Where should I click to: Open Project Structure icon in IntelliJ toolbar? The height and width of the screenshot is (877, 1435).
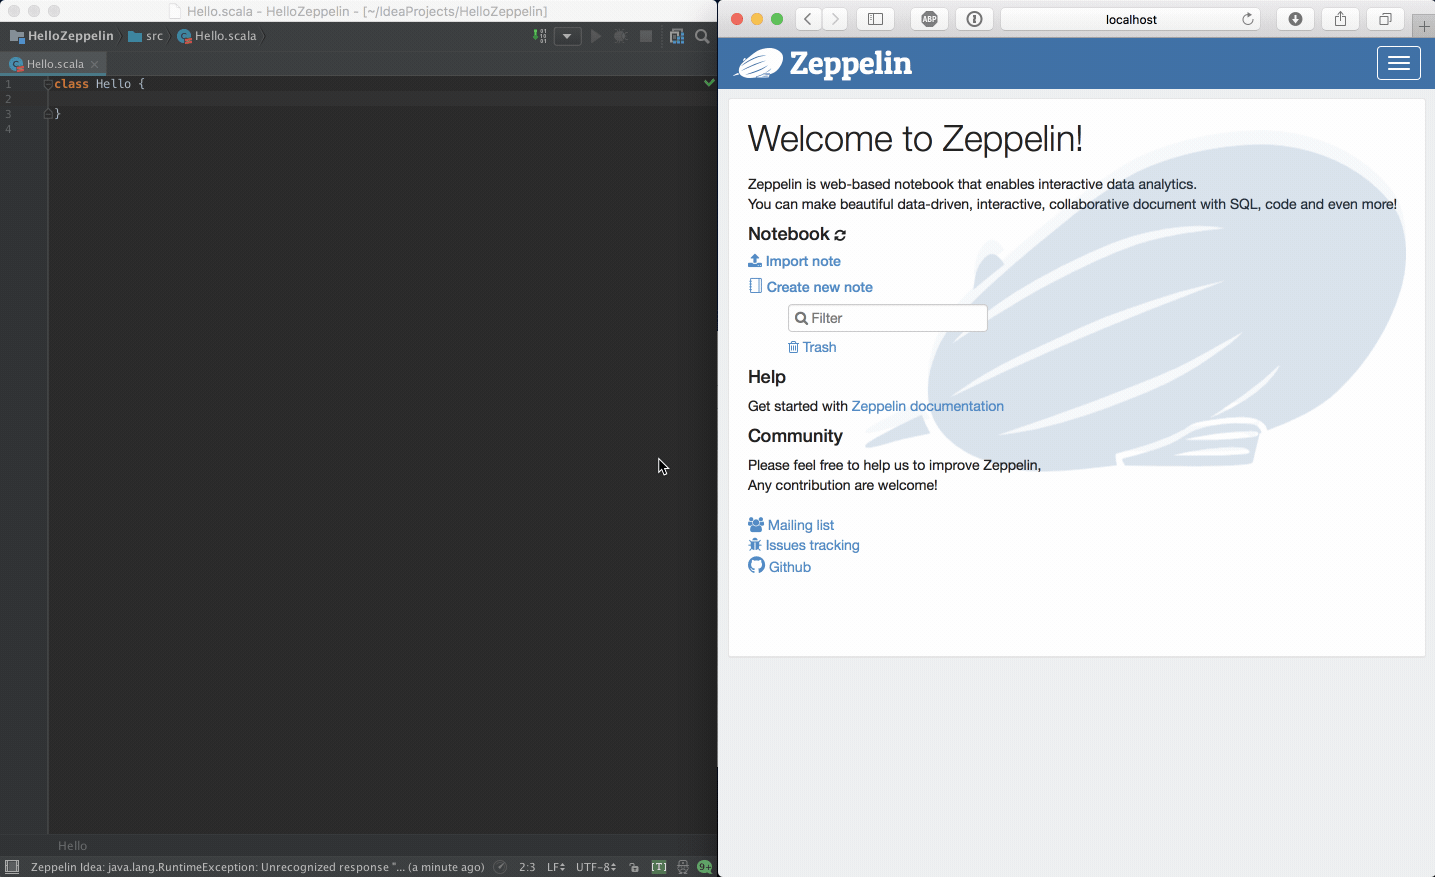pyautogui.click(x=677, y=36)
